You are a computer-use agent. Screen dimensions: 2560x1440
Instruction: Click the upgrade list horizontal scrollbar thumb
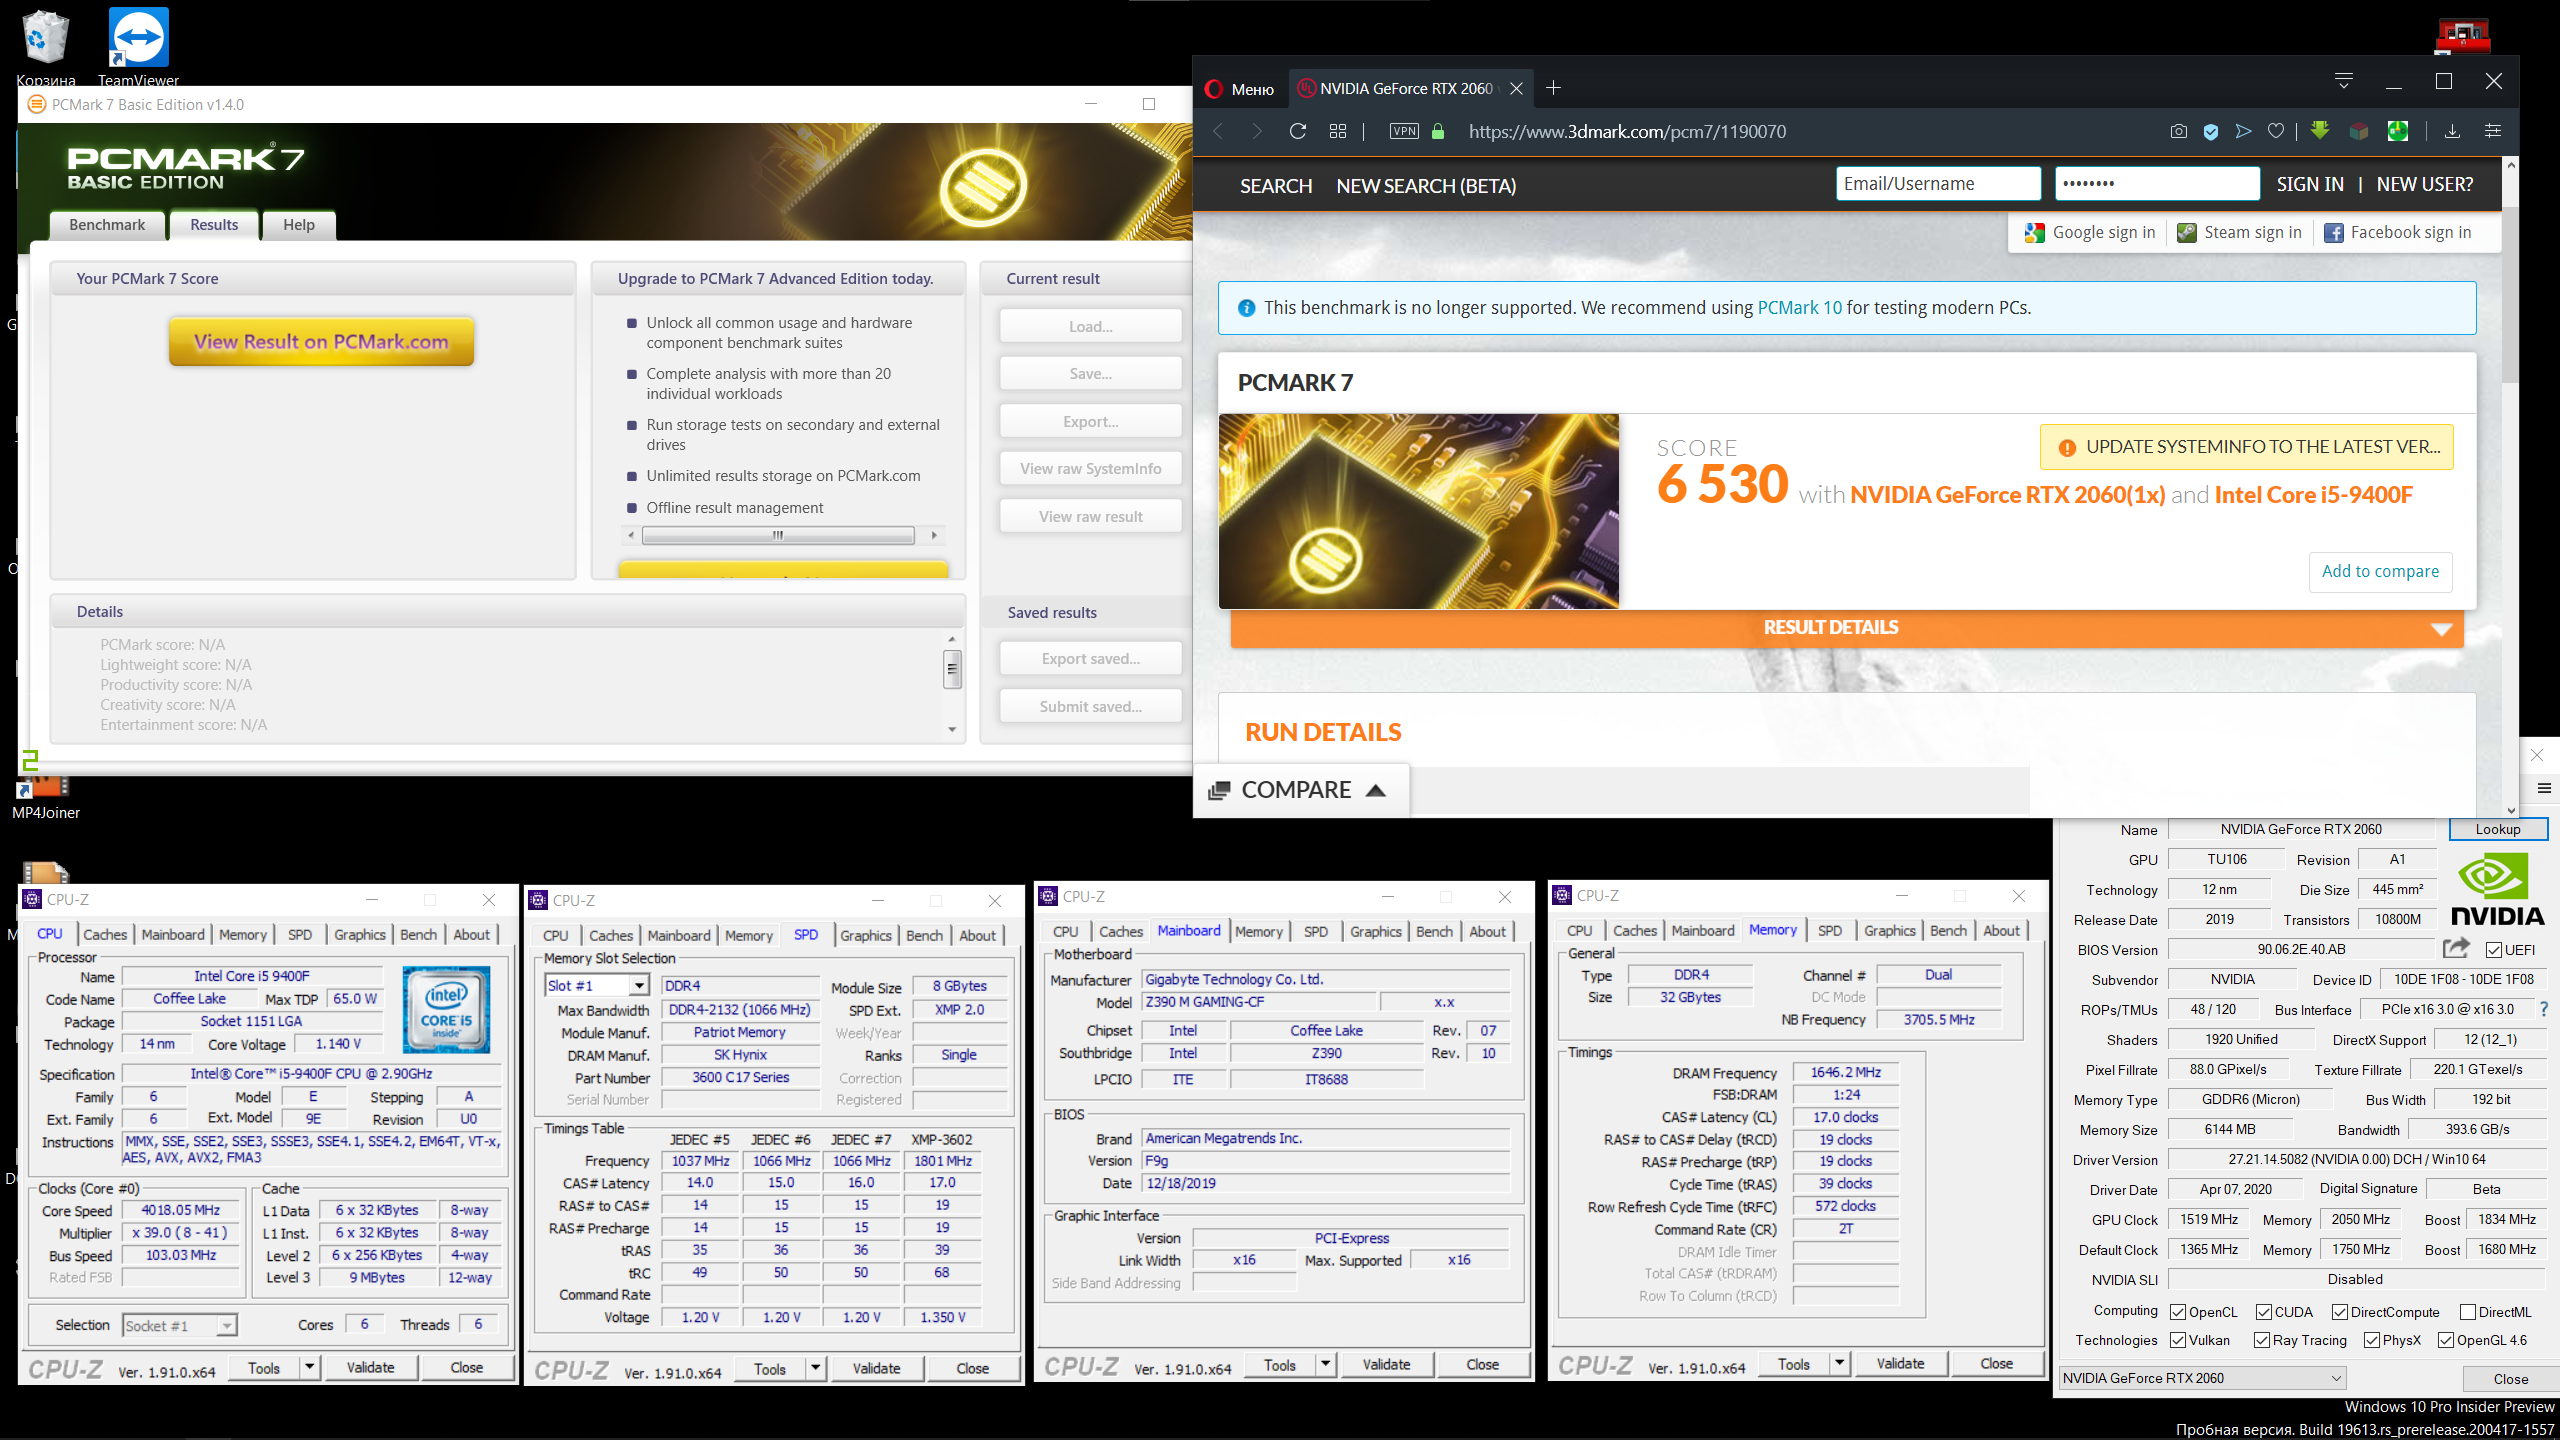778,535
